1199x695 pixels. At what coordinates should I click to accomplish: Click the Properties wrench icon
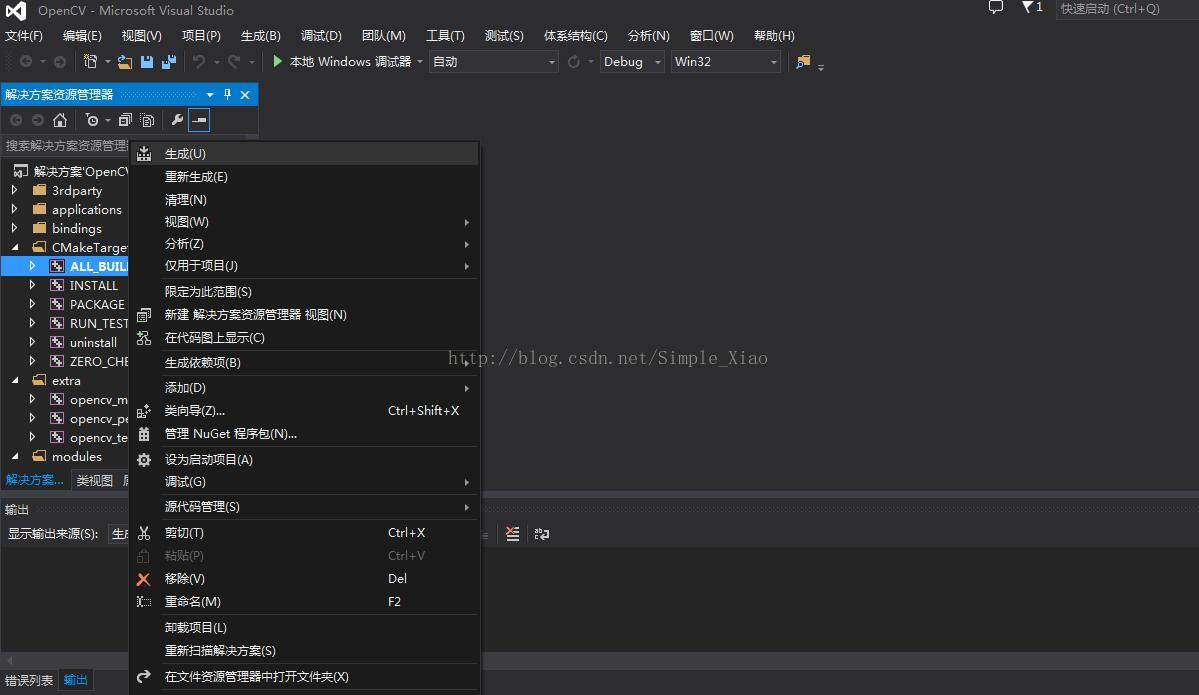tap(177, 120)
